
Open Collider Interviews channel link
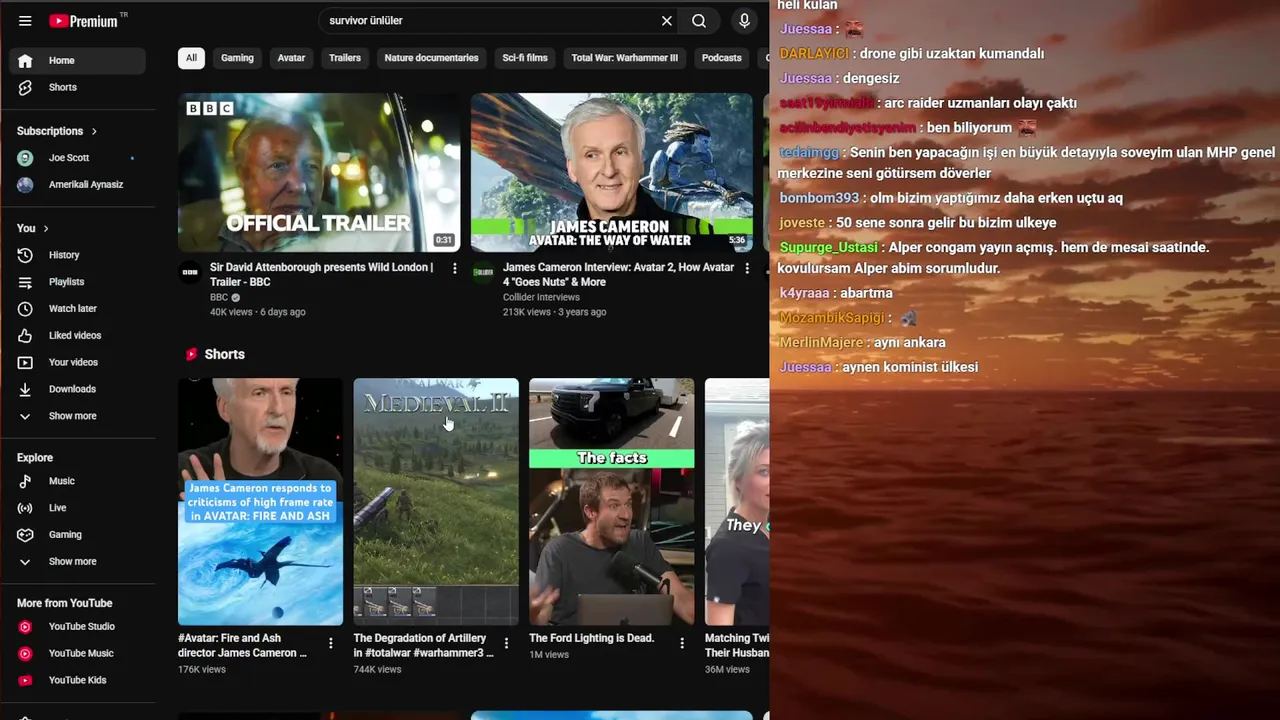(541, 297)
